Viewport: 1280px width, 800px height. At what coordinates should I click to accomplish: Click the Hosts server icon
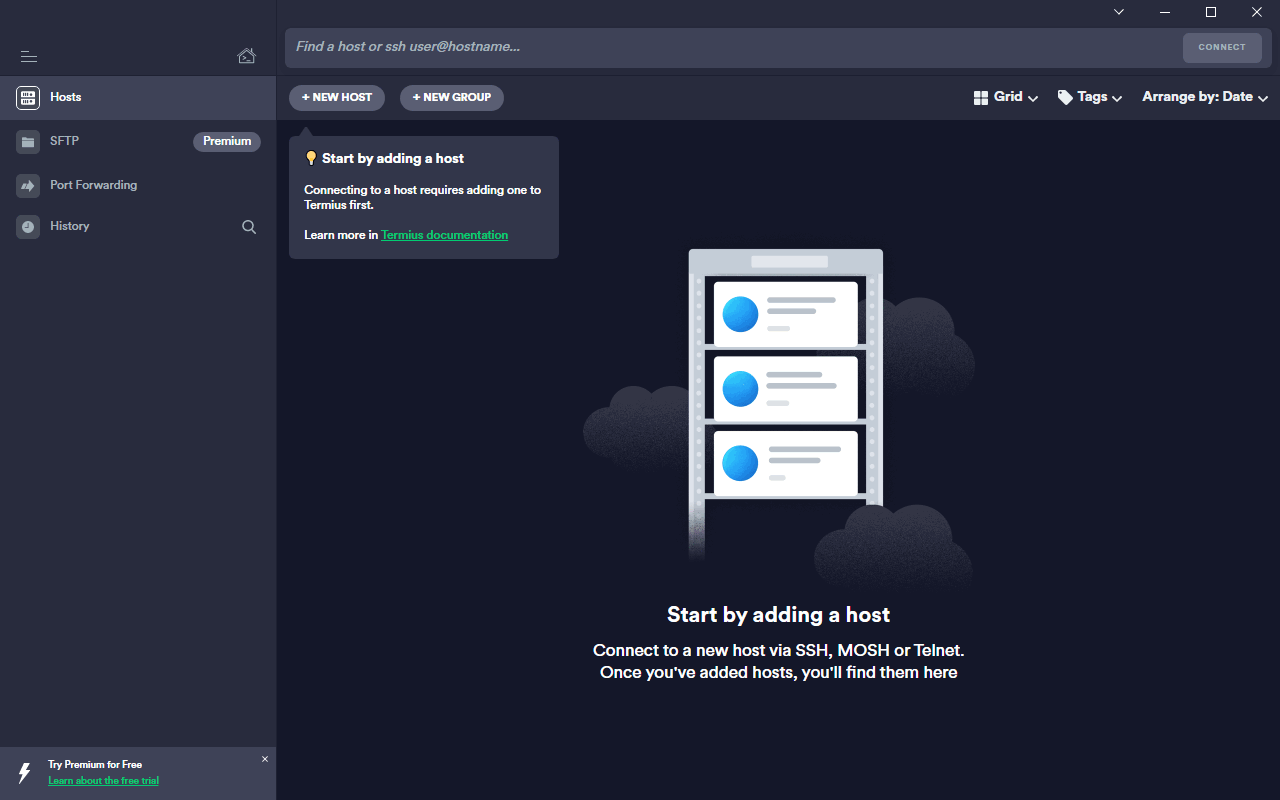pyautogui.click(x=28, y=97)
